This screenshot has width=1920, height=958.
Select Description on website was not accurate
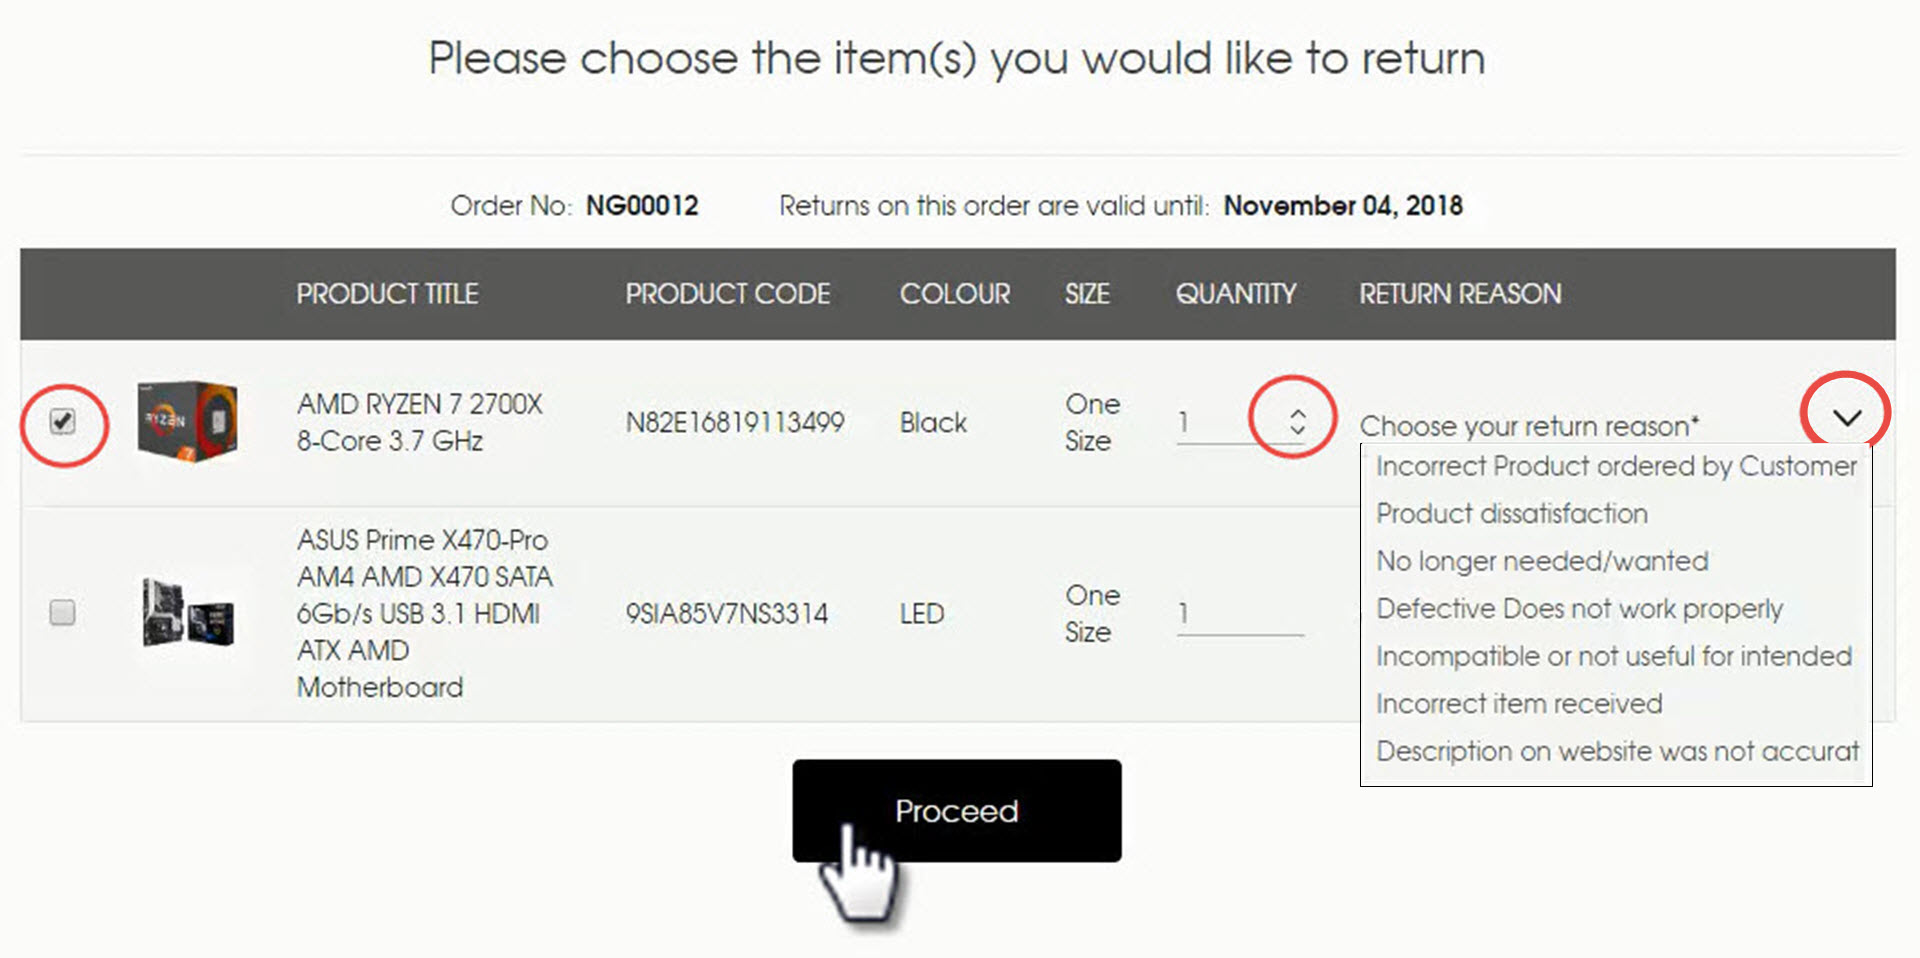(1616, 751)
